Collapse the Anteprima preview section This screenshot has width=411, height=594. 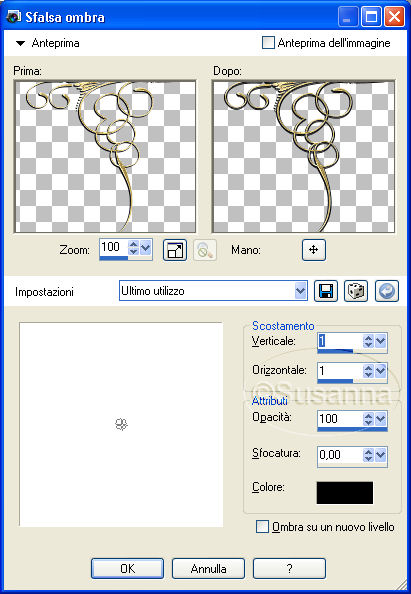20,43
